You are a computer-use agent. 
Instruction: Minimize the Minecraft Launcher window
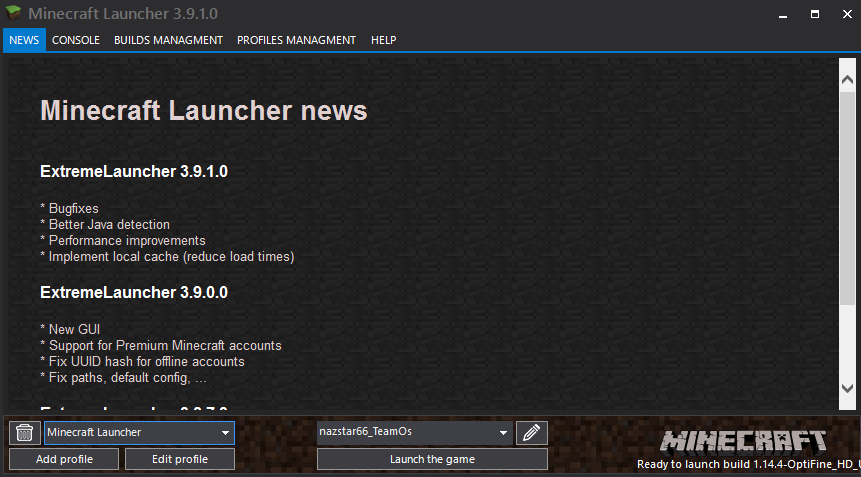point(783,14)
